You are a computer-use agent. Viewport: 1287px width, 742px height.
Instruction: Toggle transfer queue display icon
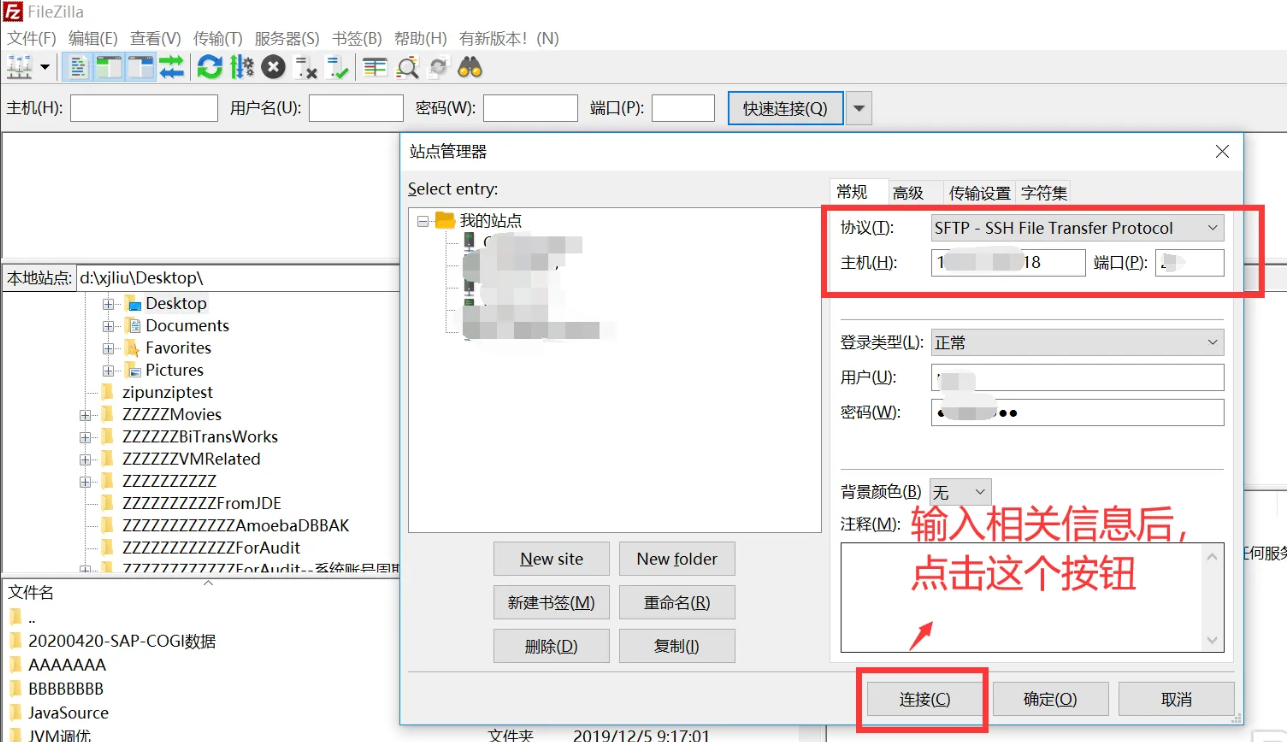coord(171,67)
